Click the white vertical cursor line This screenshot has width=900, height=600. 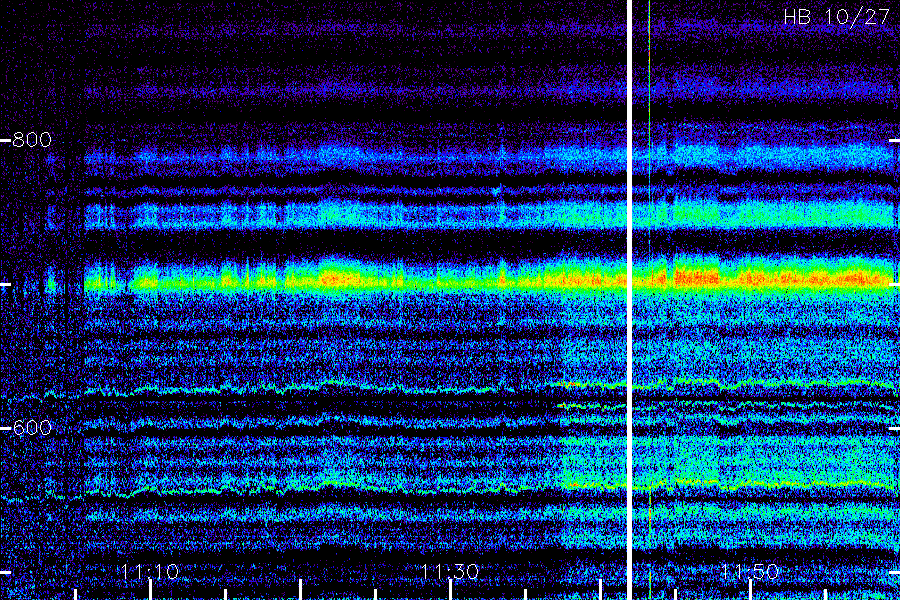629,300
